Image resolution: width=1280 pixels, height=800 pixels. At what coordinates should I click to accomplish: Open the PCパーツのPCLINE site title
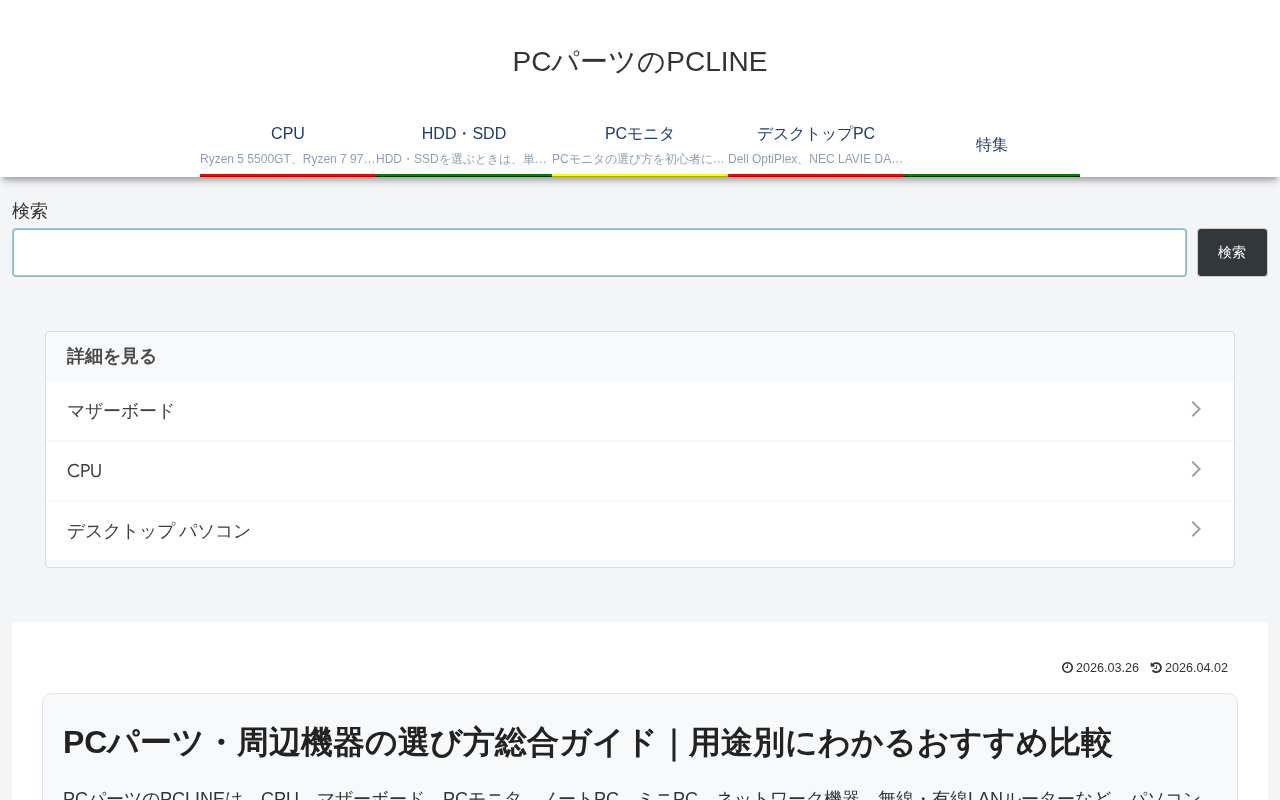point(640,61)
